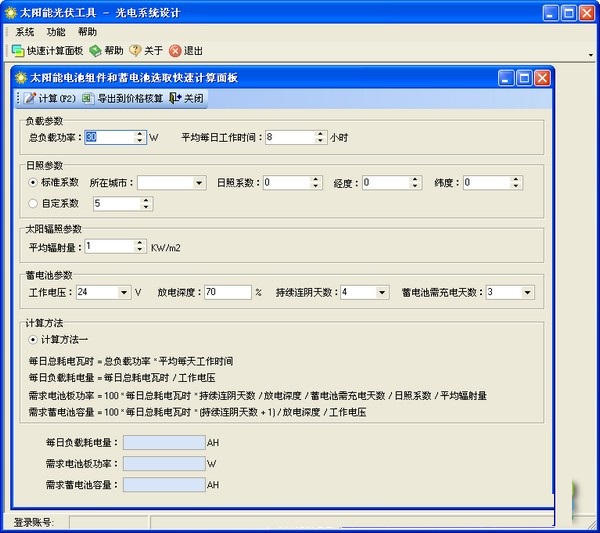
Task: Decrease 经度 with the down arrow
Action: pos(415,186)
